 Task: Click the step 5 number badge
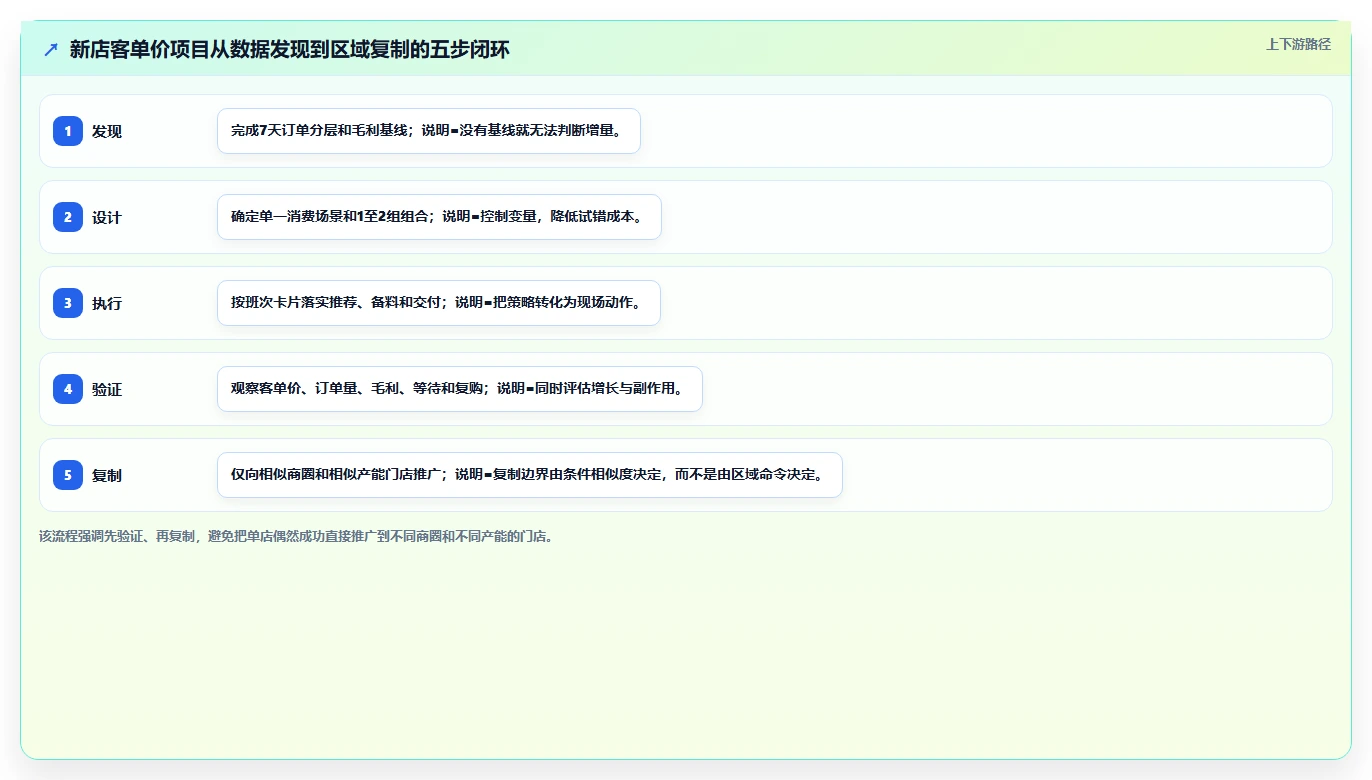click(x=68, y=475)
